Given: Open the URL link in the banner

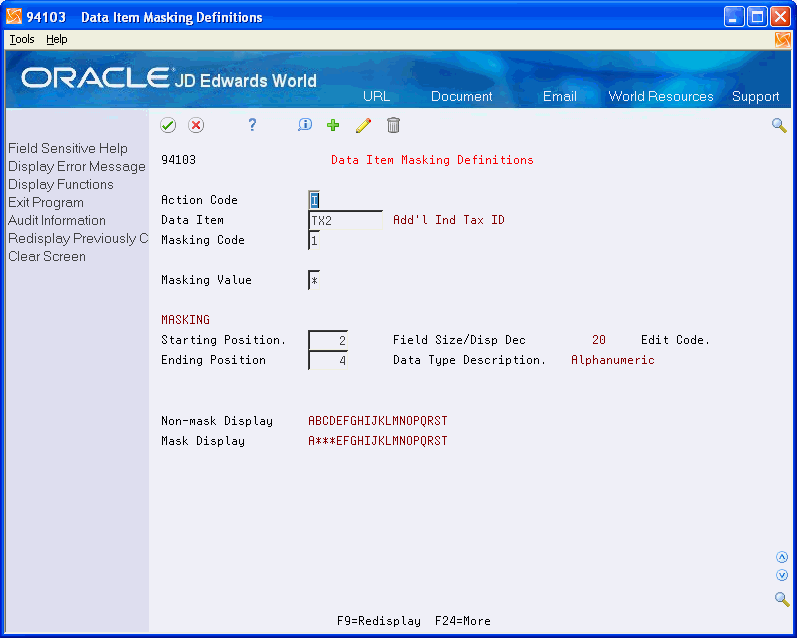Looking at the screenshot, I should 376,96.
